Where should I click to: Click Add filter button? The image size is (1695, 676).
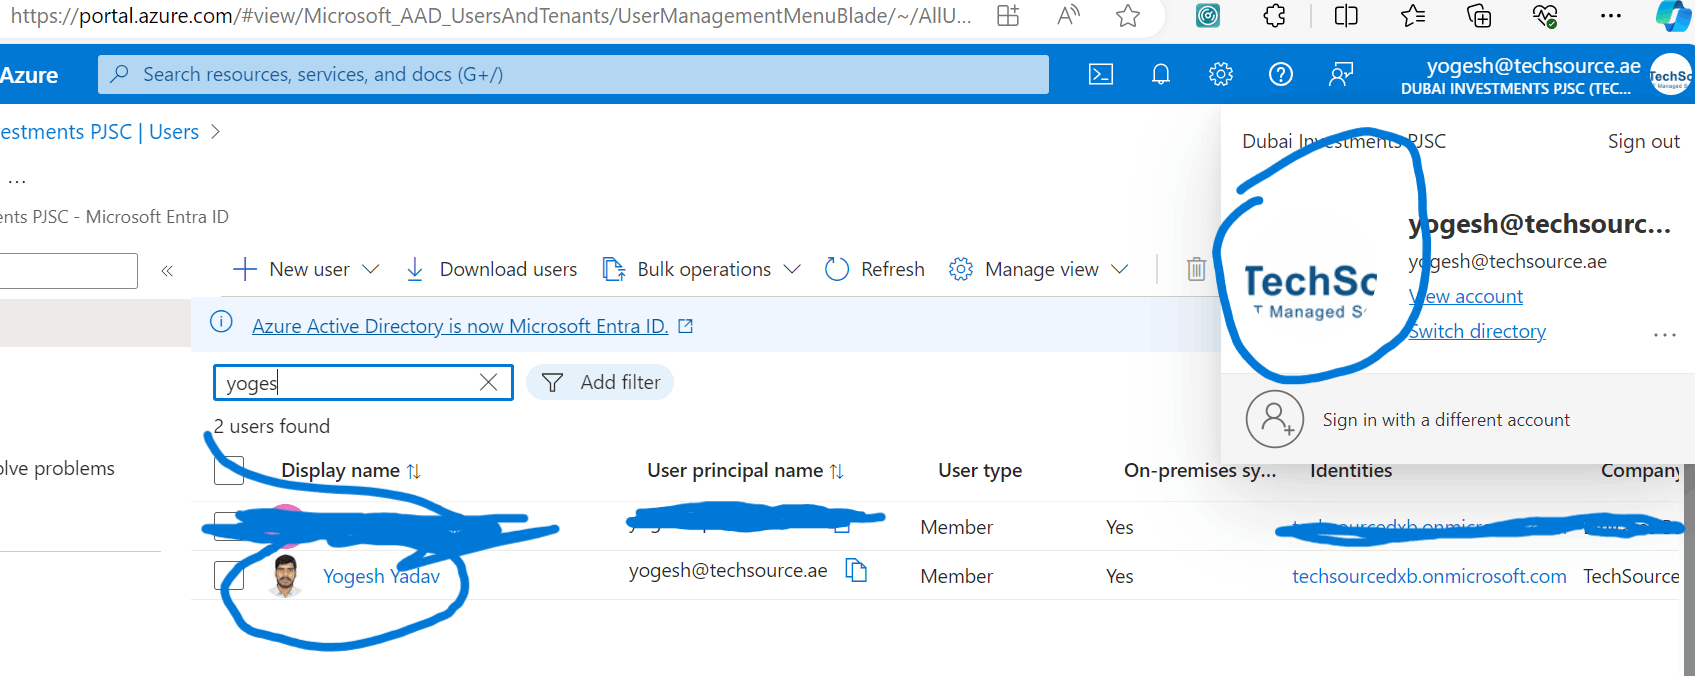click(x=600, y=383)
